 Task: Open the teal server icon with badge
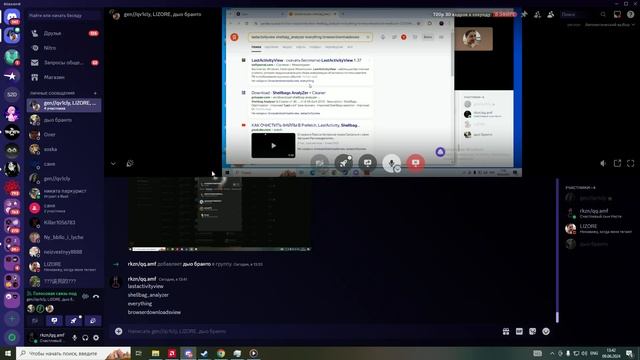pyautogui.click(x=12, y=56)
